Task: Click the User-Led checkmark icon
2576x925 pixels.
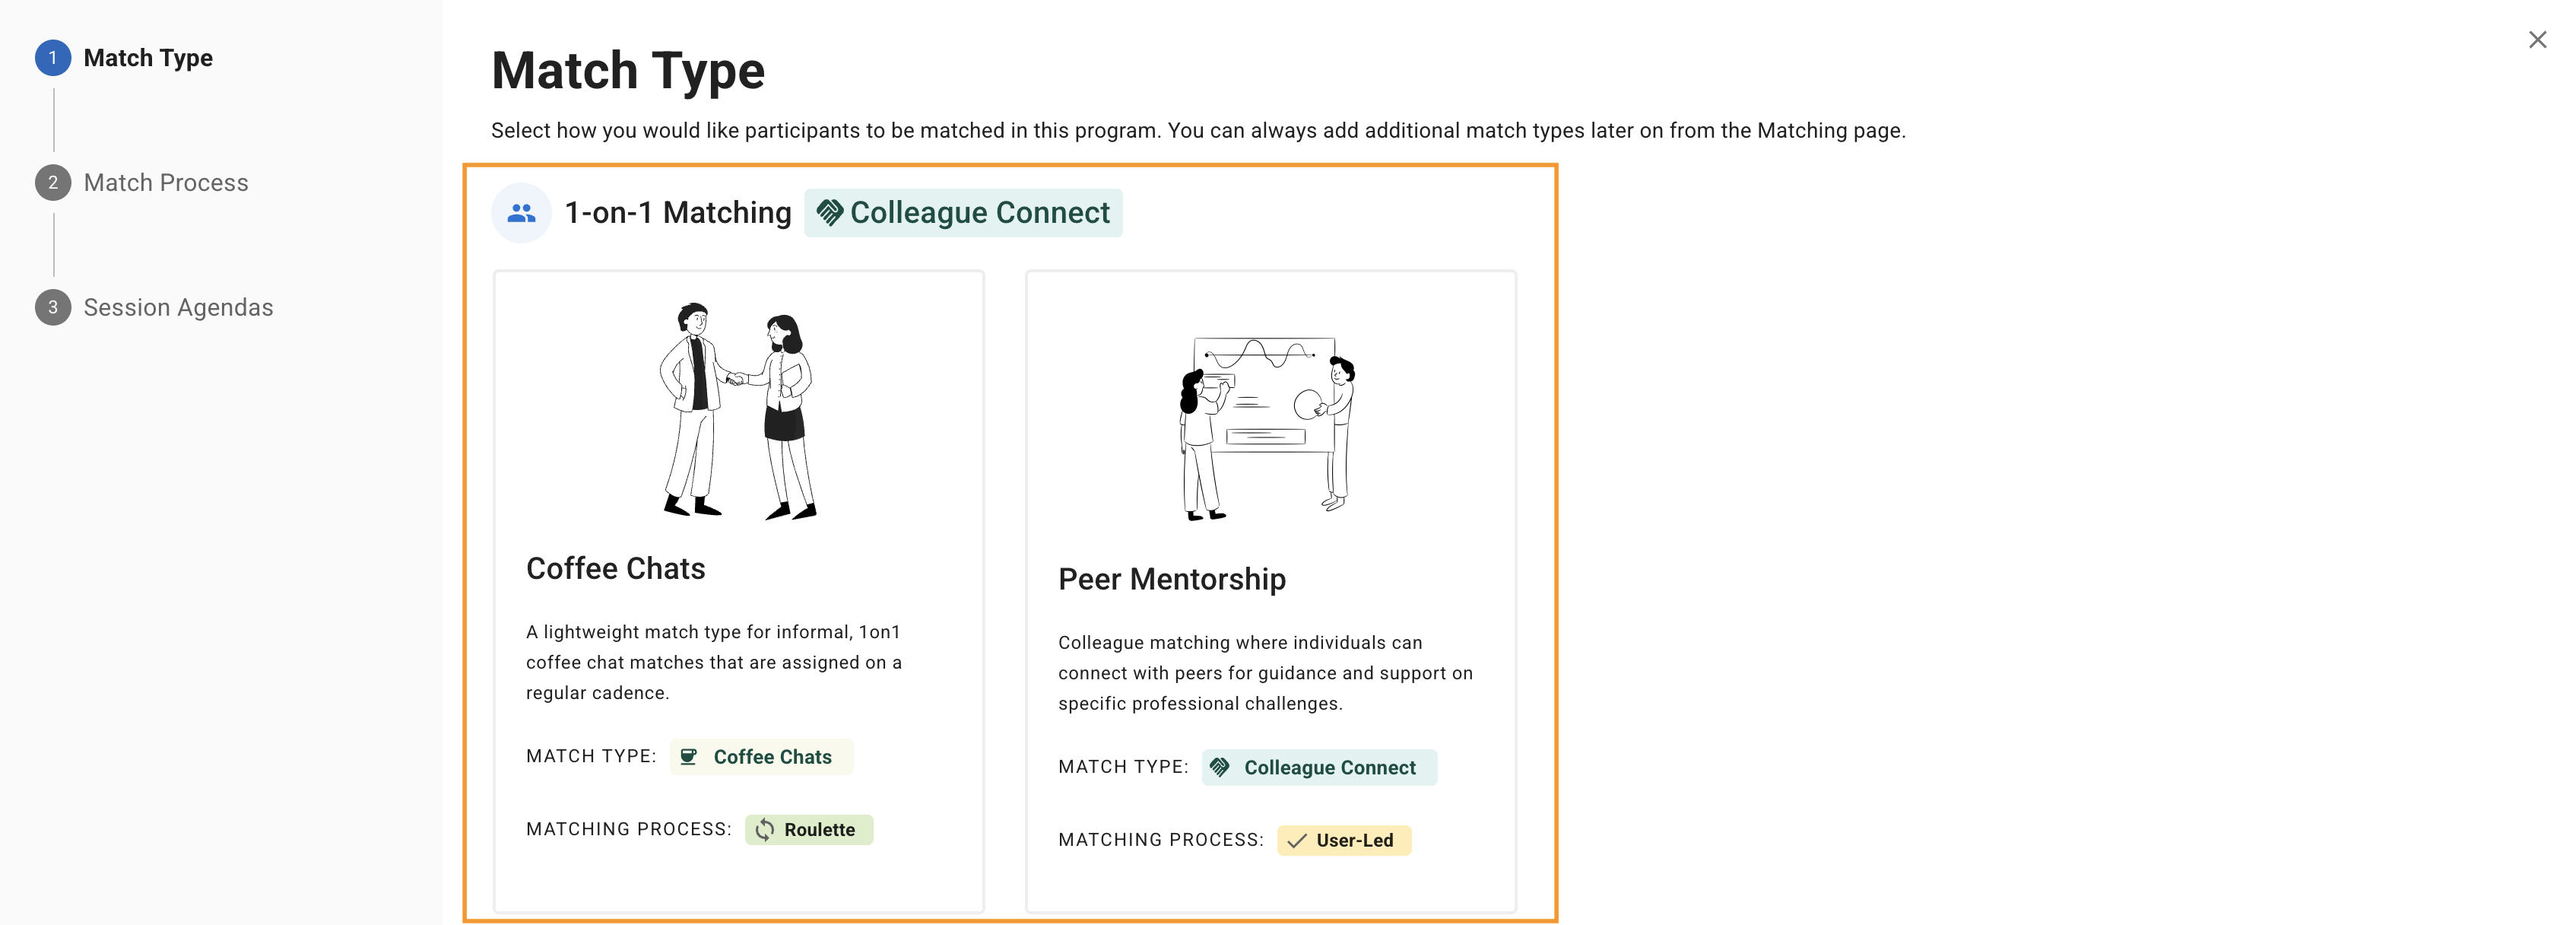Action: click(1297, 841)
